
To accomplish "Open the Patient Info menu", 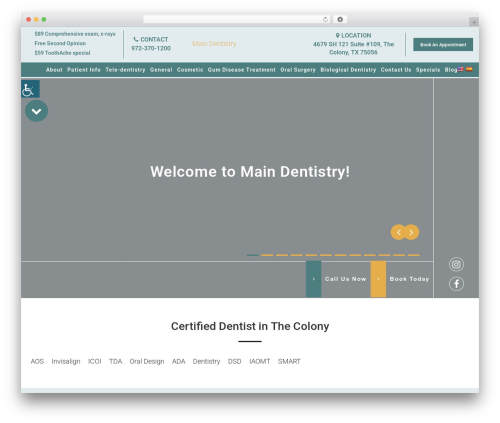I will click(x=84, y=70).
